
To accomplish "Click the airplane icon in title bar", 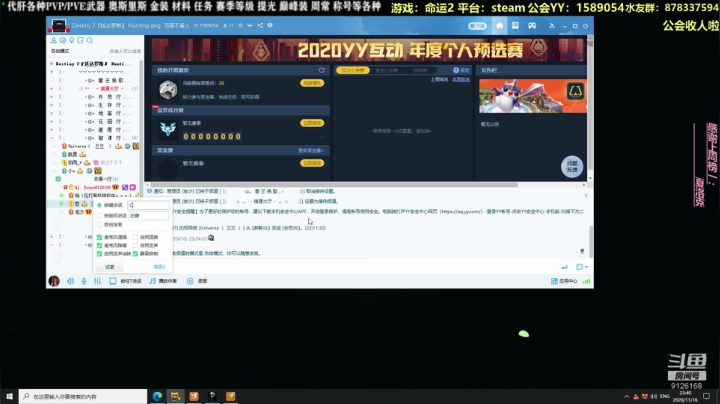I will pos(250,26).
